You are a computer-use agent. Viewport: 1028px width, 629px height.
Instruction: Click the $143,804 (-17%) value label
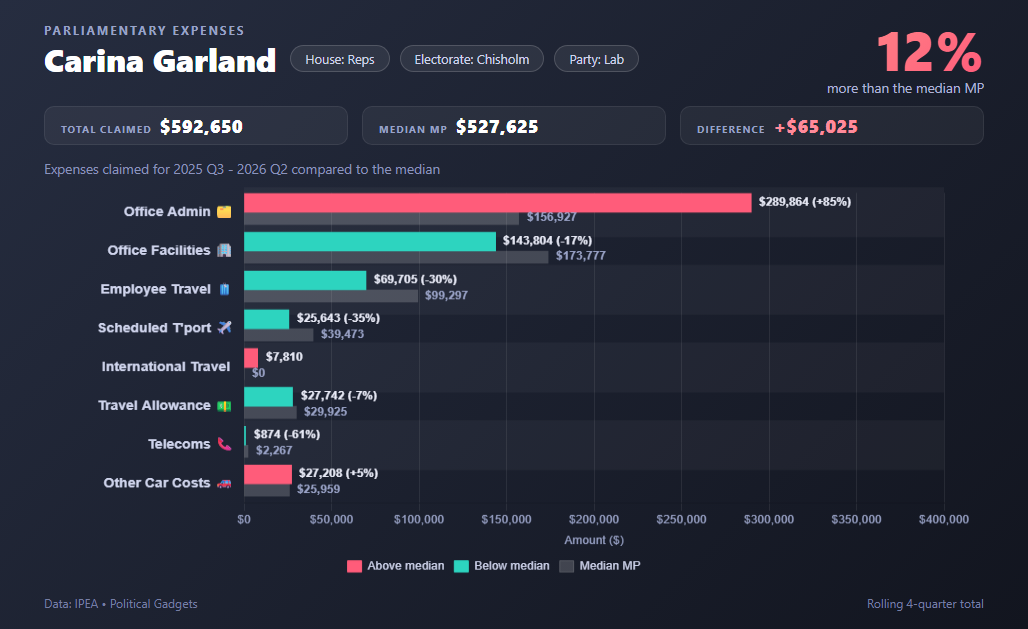coord(547,241)
